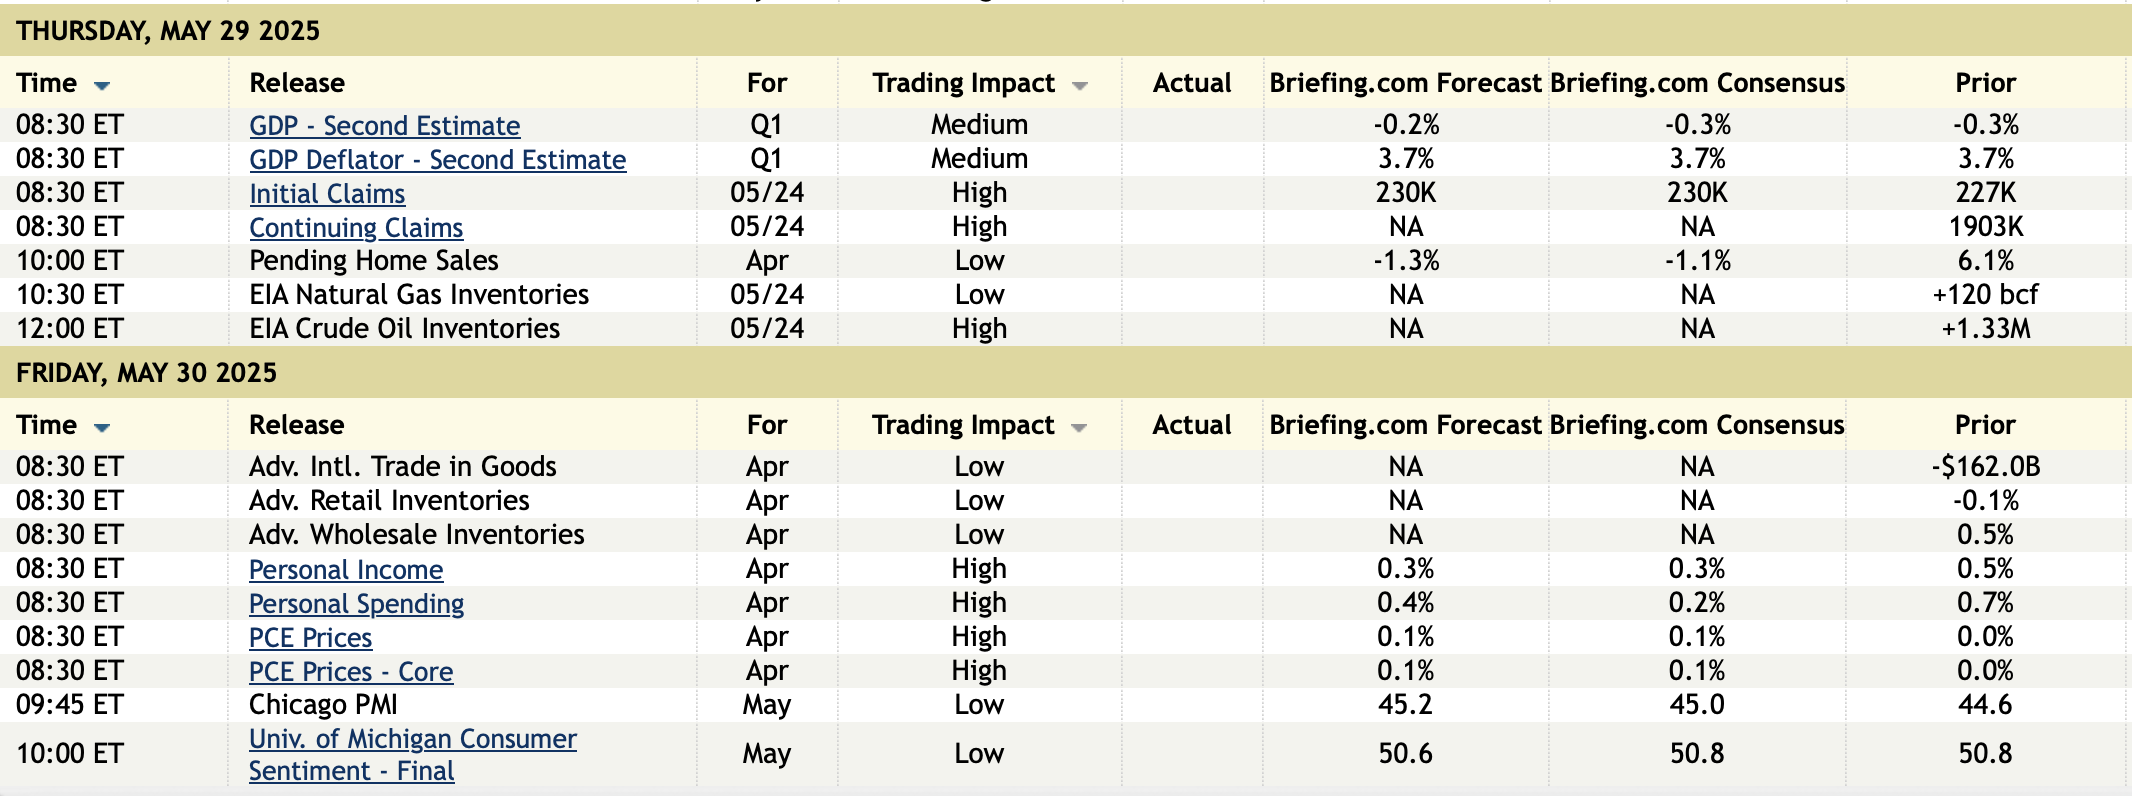Image resolution: width=2132 pixels, height=796 pixels.
Task: Open the Personal Spending release link
Action: 356,604
